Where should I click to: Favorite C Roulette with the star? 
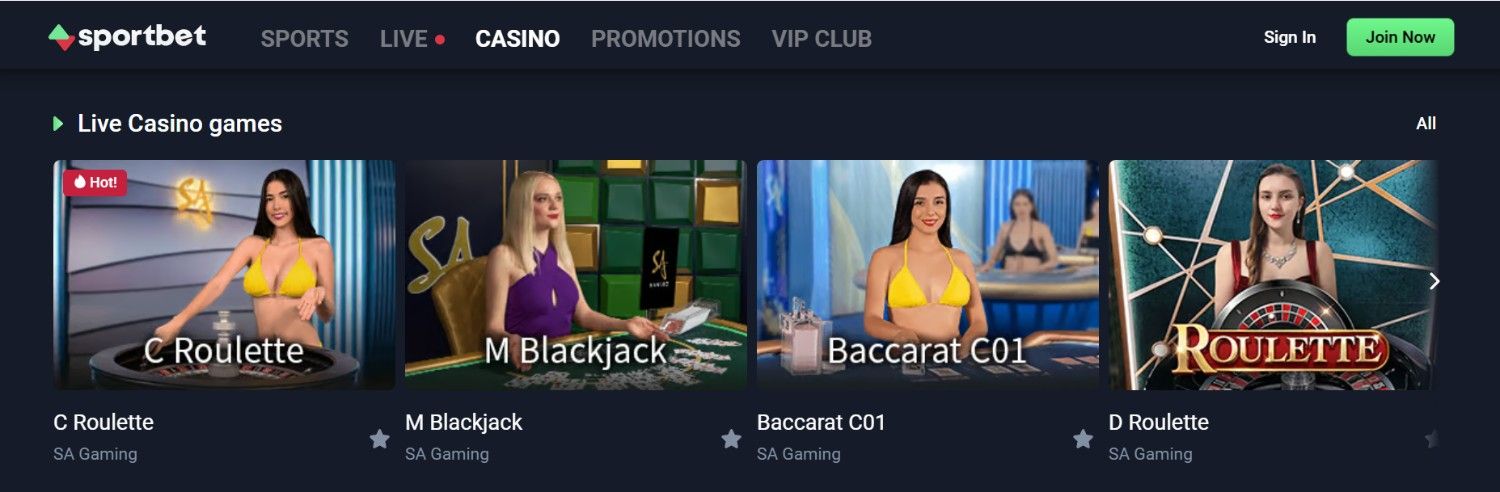[x=379, y=438]
